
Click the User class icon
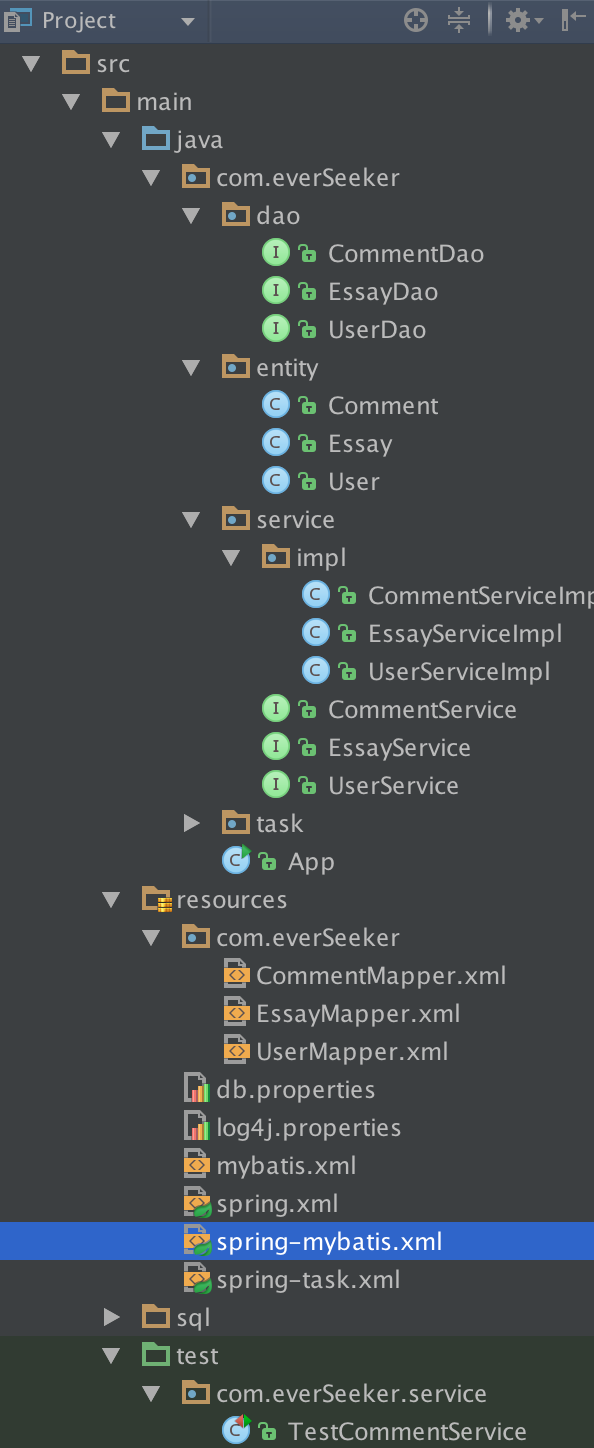click(x=276, y=481)
